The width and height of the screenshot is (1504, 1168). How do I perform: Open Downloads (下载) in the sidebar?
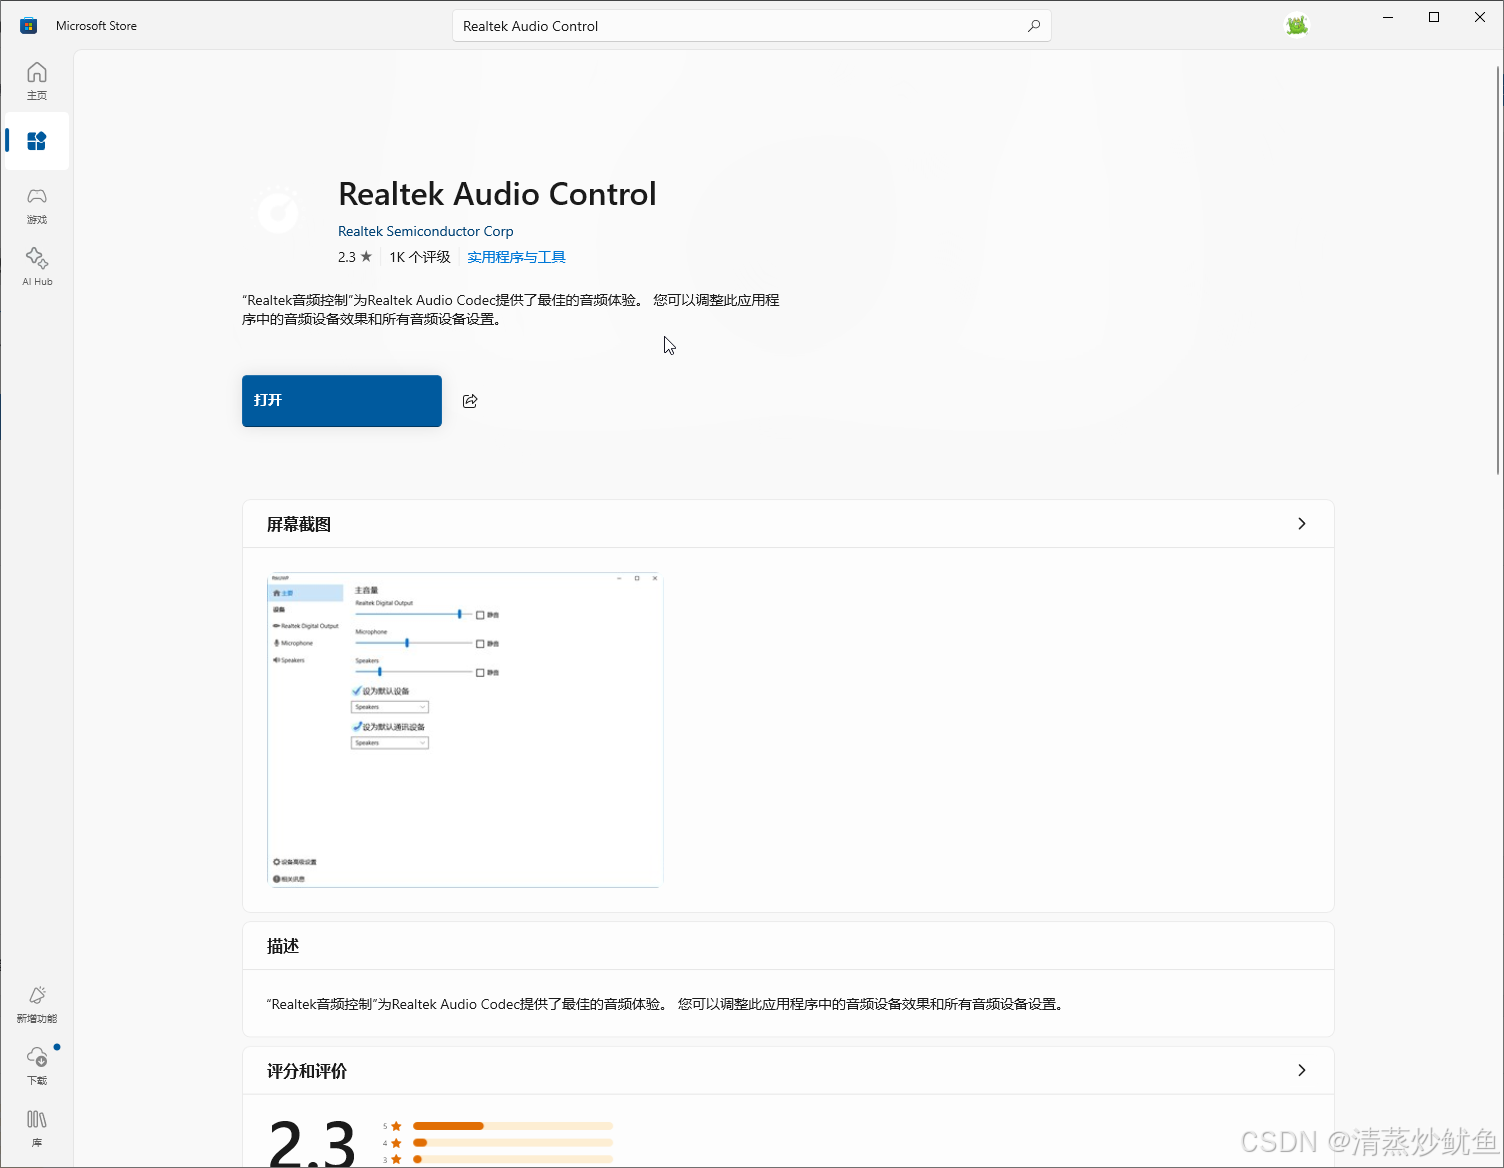click(x=37, y=1065)
